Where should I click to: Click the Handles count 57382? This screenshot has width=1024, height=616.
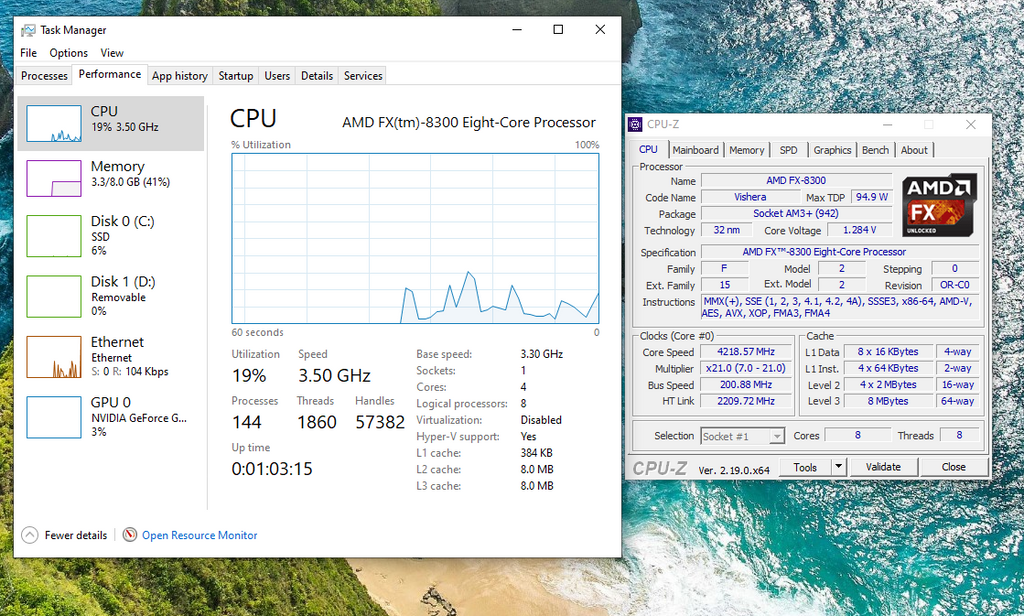(x=380, y=423)
